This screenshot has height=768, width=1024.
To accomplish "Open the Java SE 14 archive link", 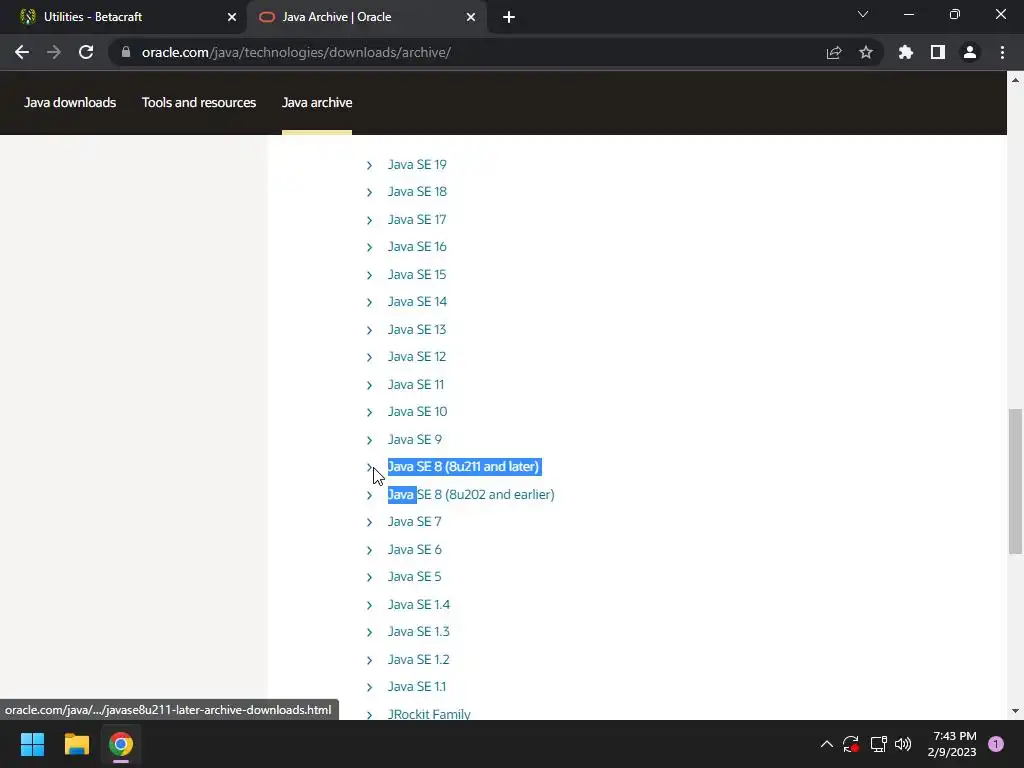I will [x=417, y=302].
